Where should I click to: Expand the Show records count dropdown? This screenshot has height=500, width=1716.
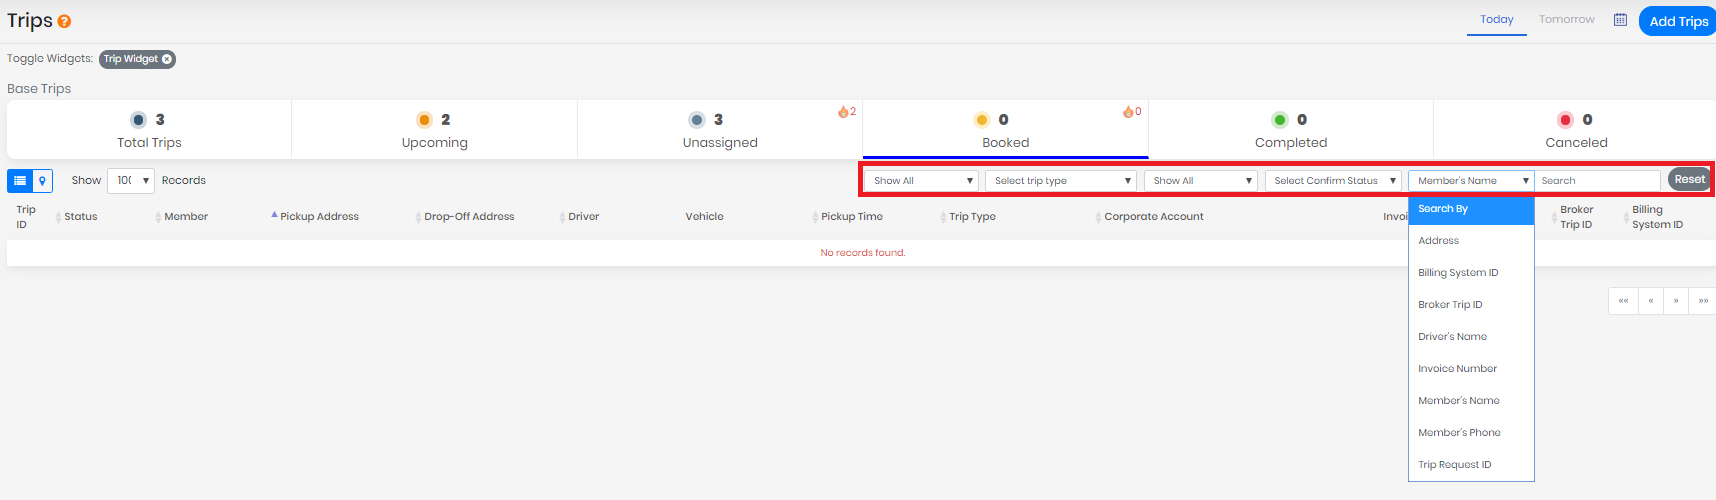click(x=131, y=181)
